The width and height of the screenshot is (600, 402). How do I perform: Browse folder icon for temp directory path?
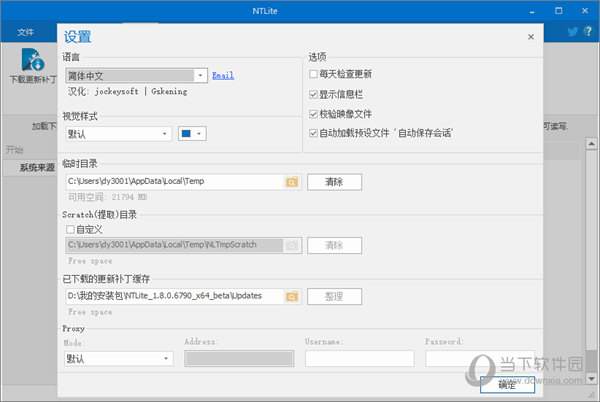pos(292,182)
